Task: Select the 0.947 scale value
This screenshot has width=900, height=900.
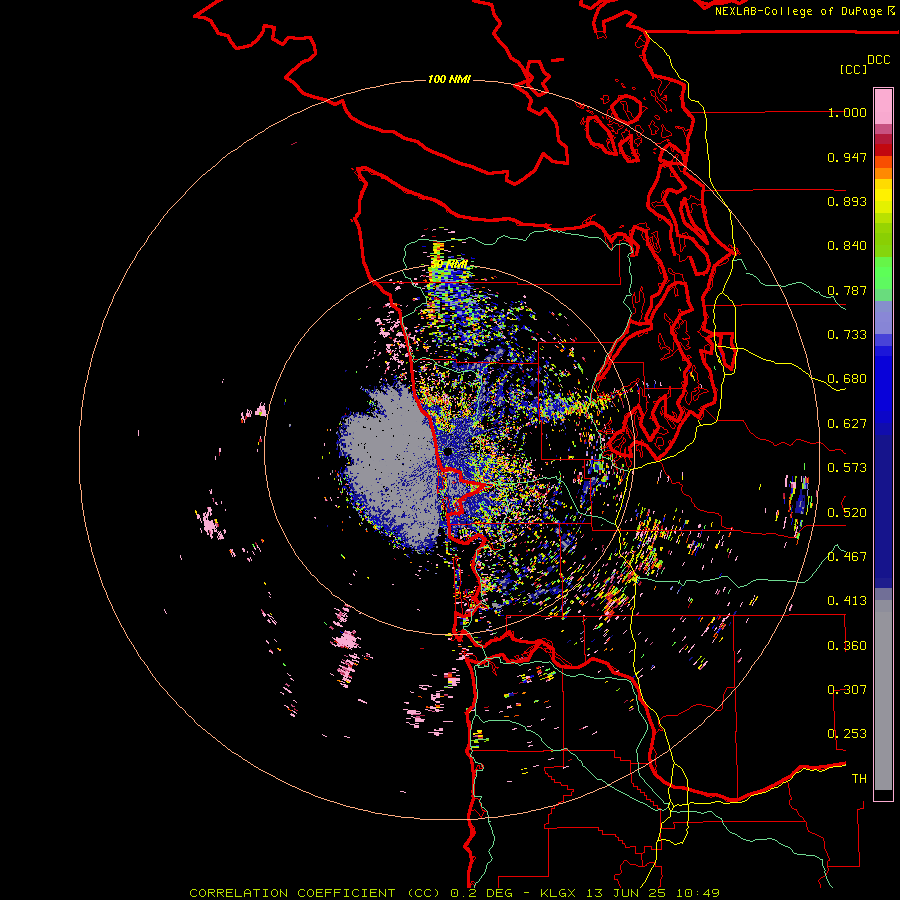Action: pos(847,157)
